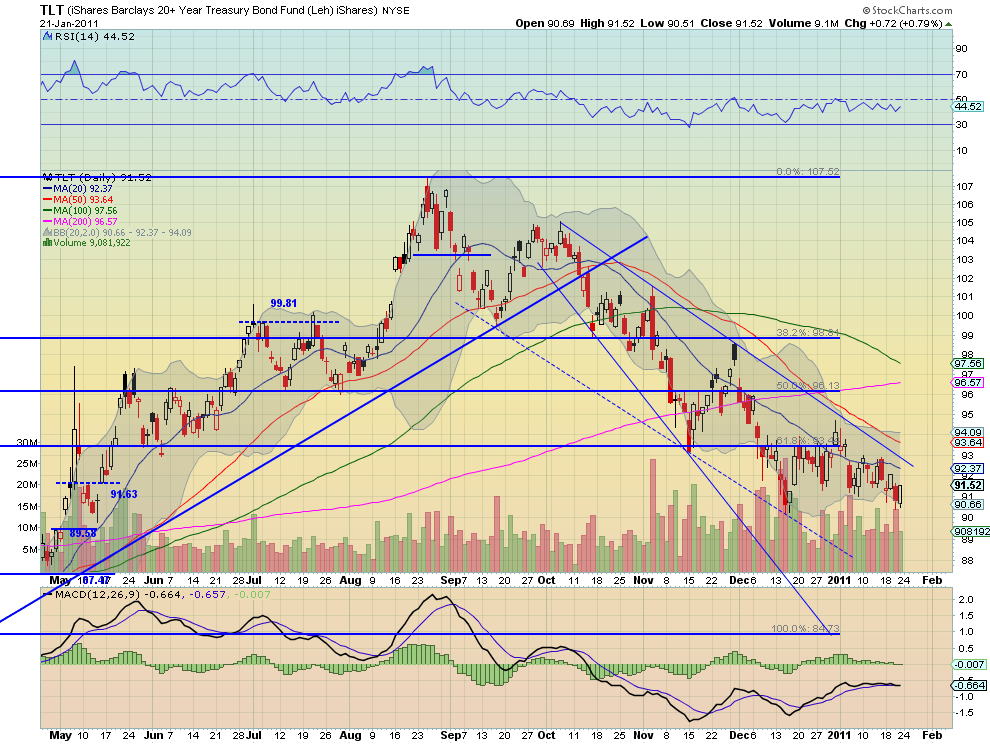Click the Bollinger Bands legend icon
Image resolution: width=990 pixels, height=744 pixels.
pyautogui.click(x=47, y=232)
